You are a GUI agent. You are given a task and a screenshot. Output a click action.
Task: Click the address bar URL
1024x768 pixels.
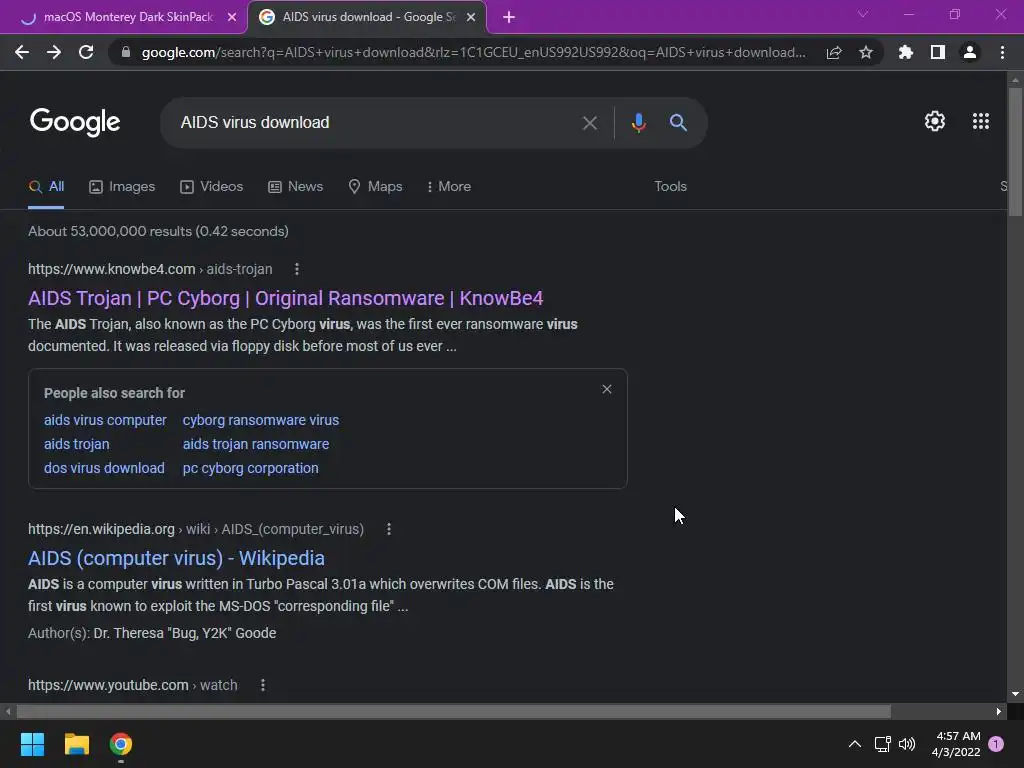coord(473,52)
